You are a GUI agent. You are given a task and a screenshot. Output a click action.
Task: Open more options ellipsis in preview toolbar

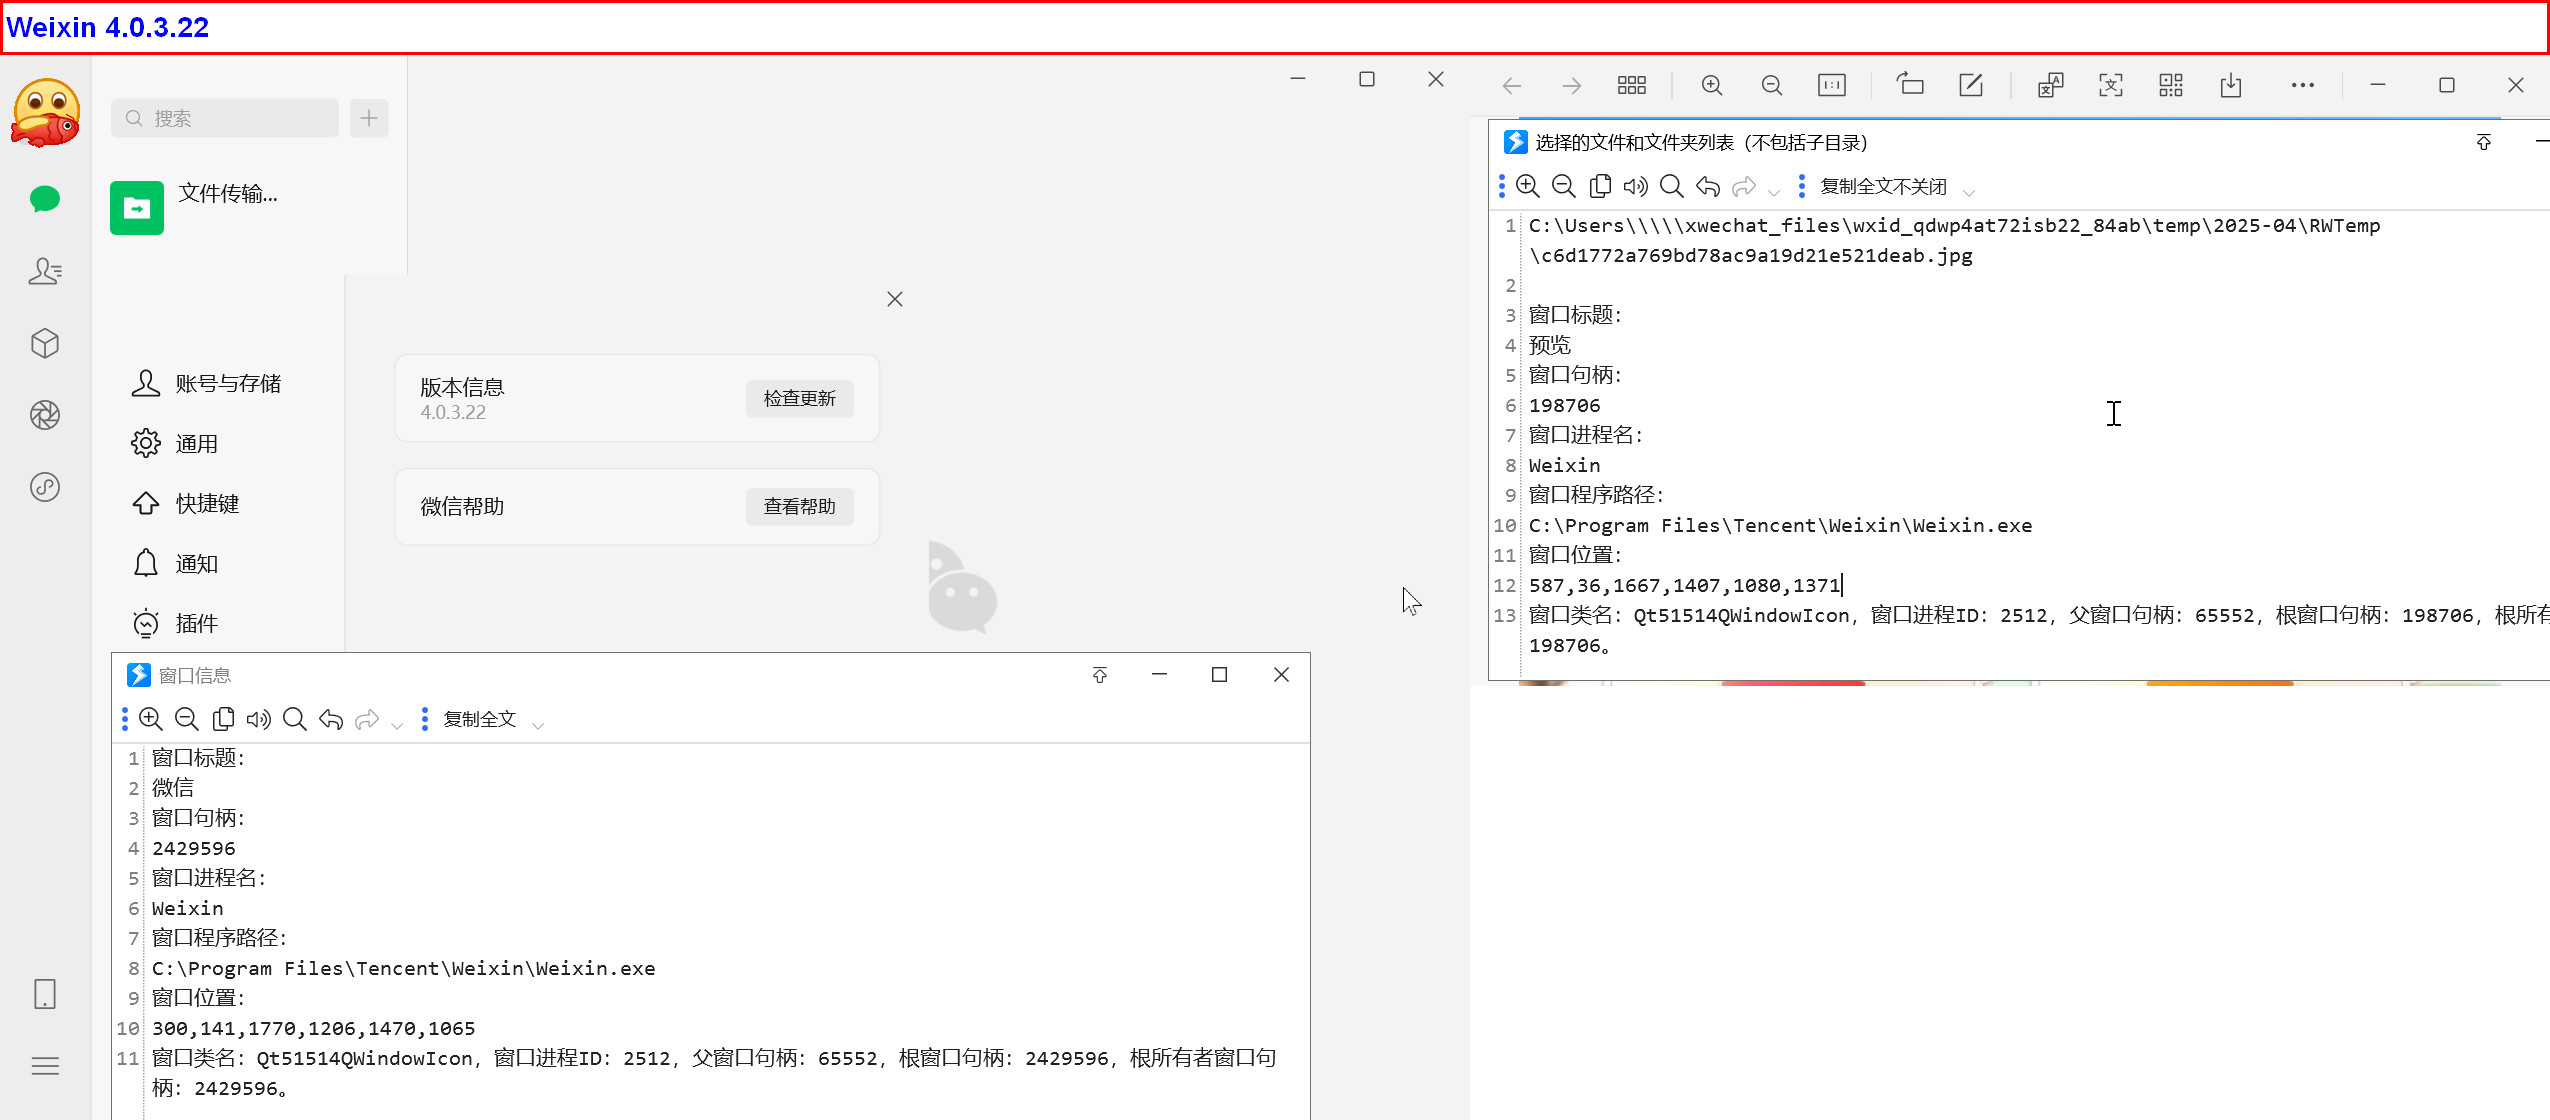(x=2303, y=86)
